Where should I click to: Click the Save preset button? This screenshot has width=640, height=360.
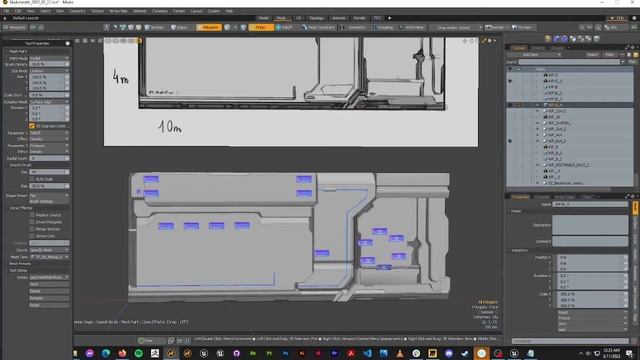tap(49, 284)
